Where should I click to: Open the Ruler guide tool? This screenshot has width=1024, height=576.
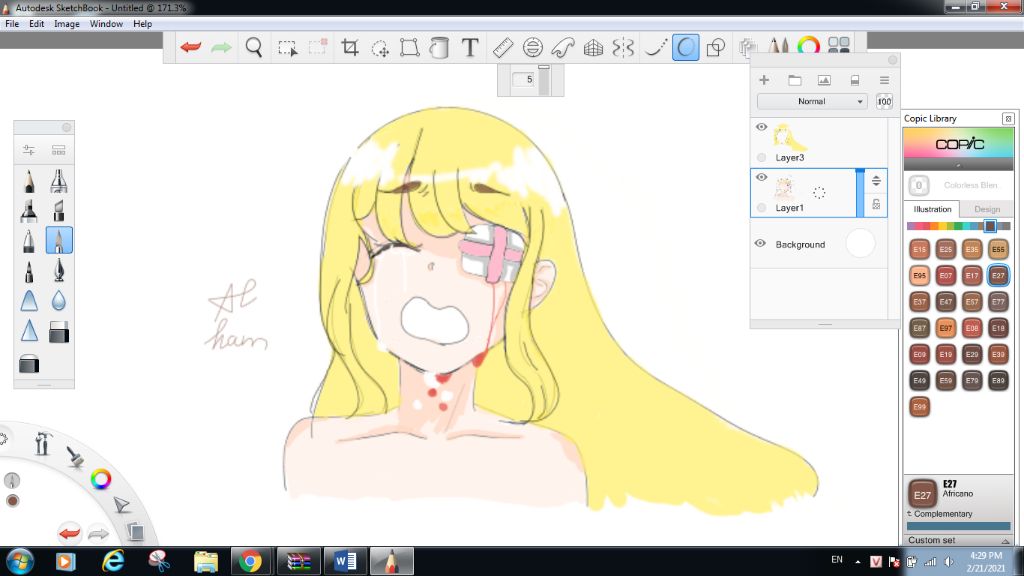502,47
